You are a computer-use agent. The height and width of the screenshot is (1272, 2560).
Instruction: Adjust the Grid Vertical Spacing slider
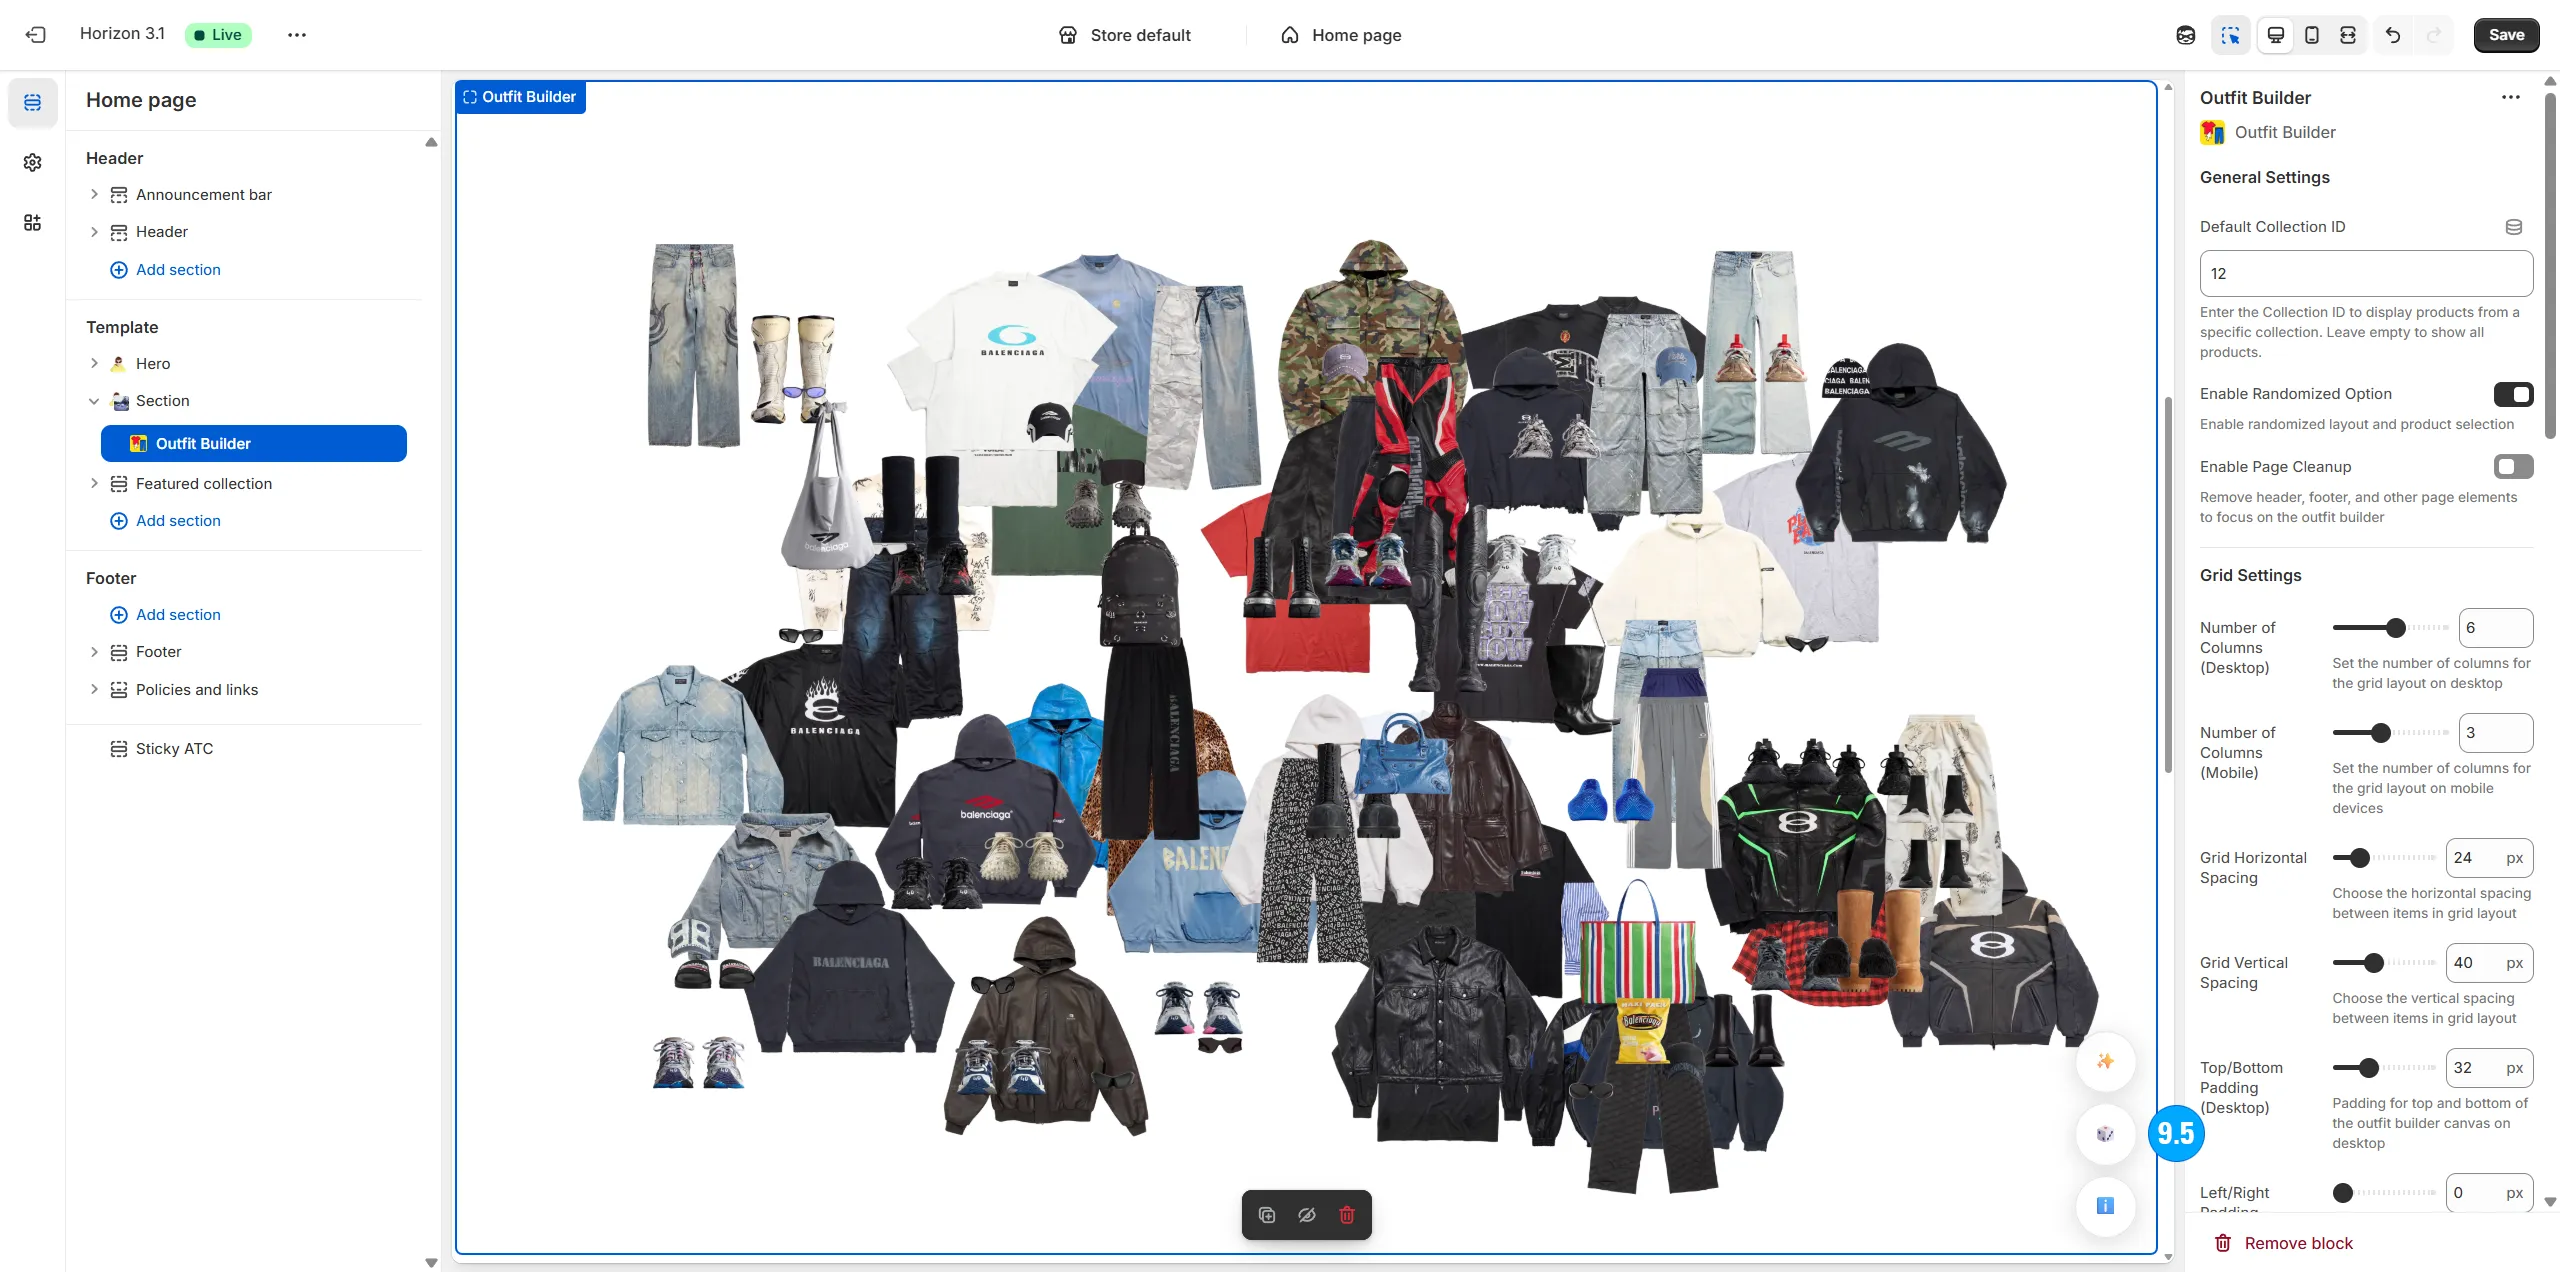2374,963
